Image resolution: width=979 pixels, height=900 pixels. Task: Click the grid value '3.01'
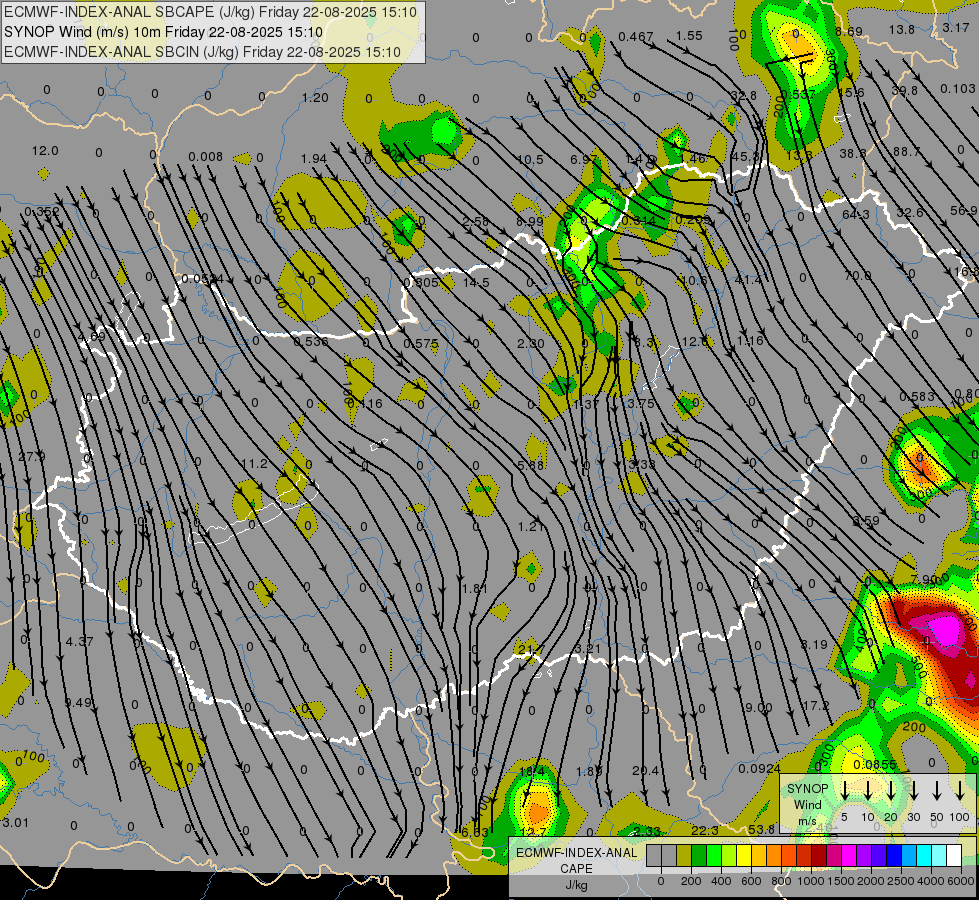[x=16, y=822]
